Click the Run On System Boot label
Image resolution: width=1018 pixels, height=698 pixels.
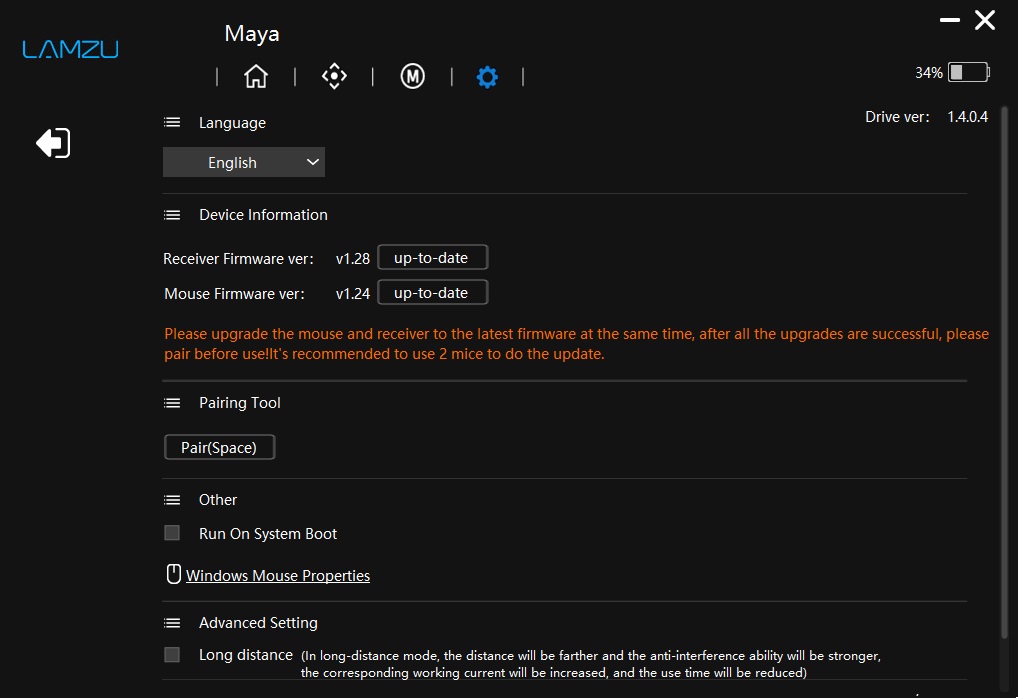pyautogui.click(x=267, y=534)
